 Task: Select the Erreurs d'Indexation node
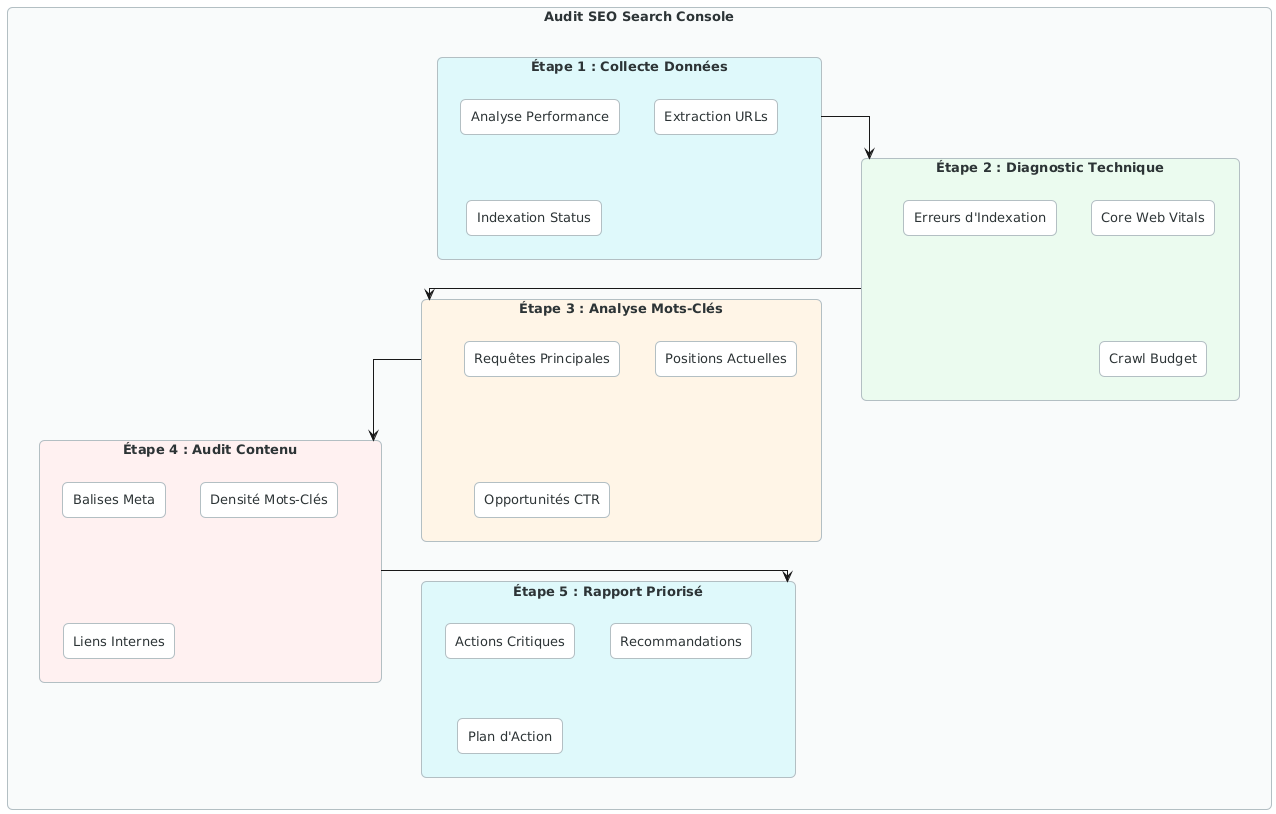tap(979, 218)
